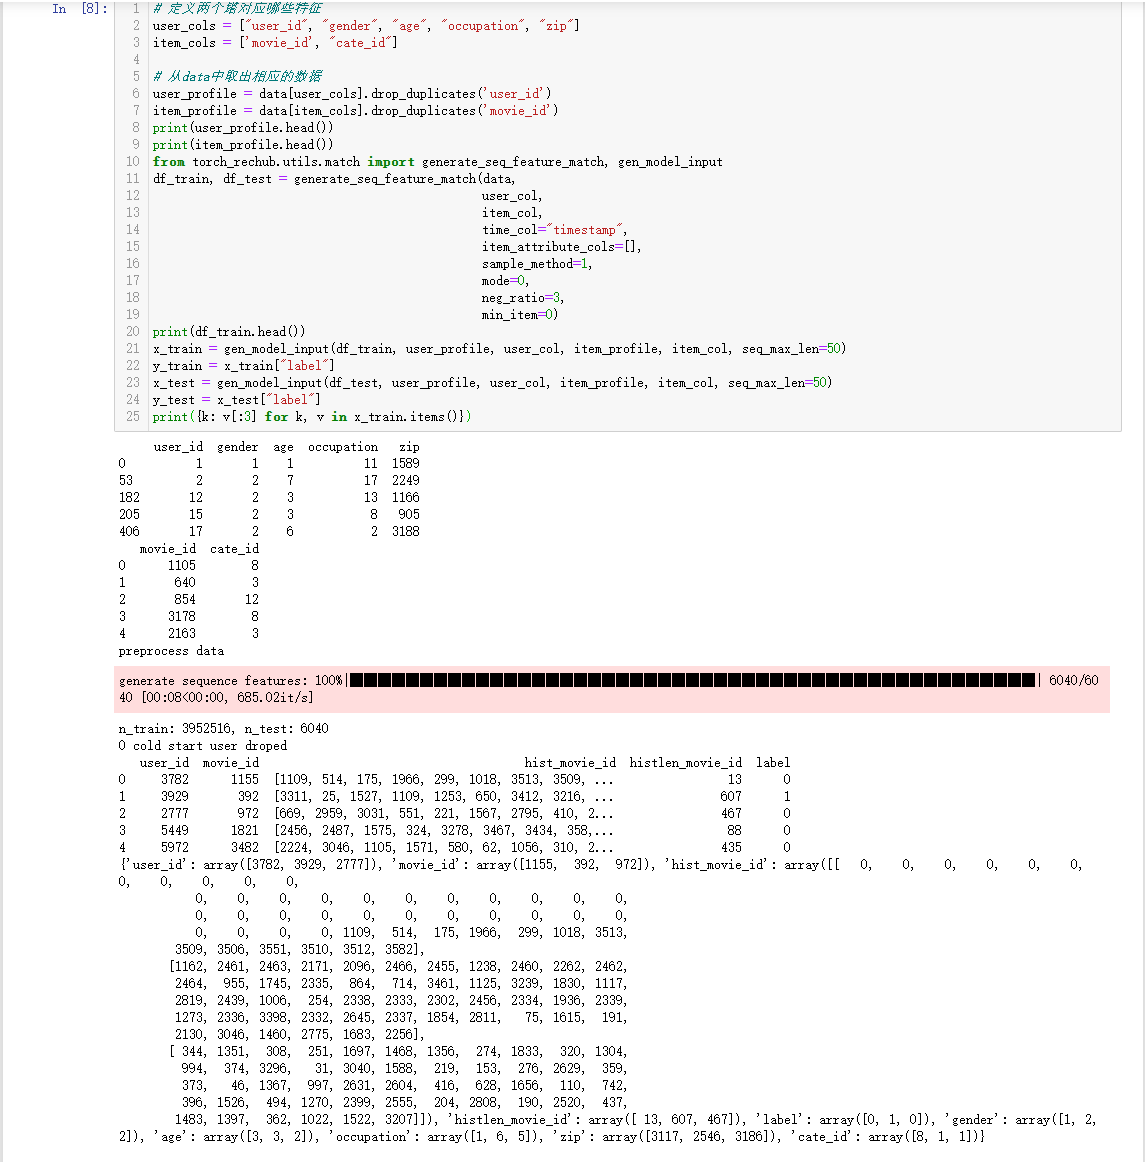The image size is (1145, 1162).
Task: Click the '6040/60' progress count
Action: pos(1074,680)
